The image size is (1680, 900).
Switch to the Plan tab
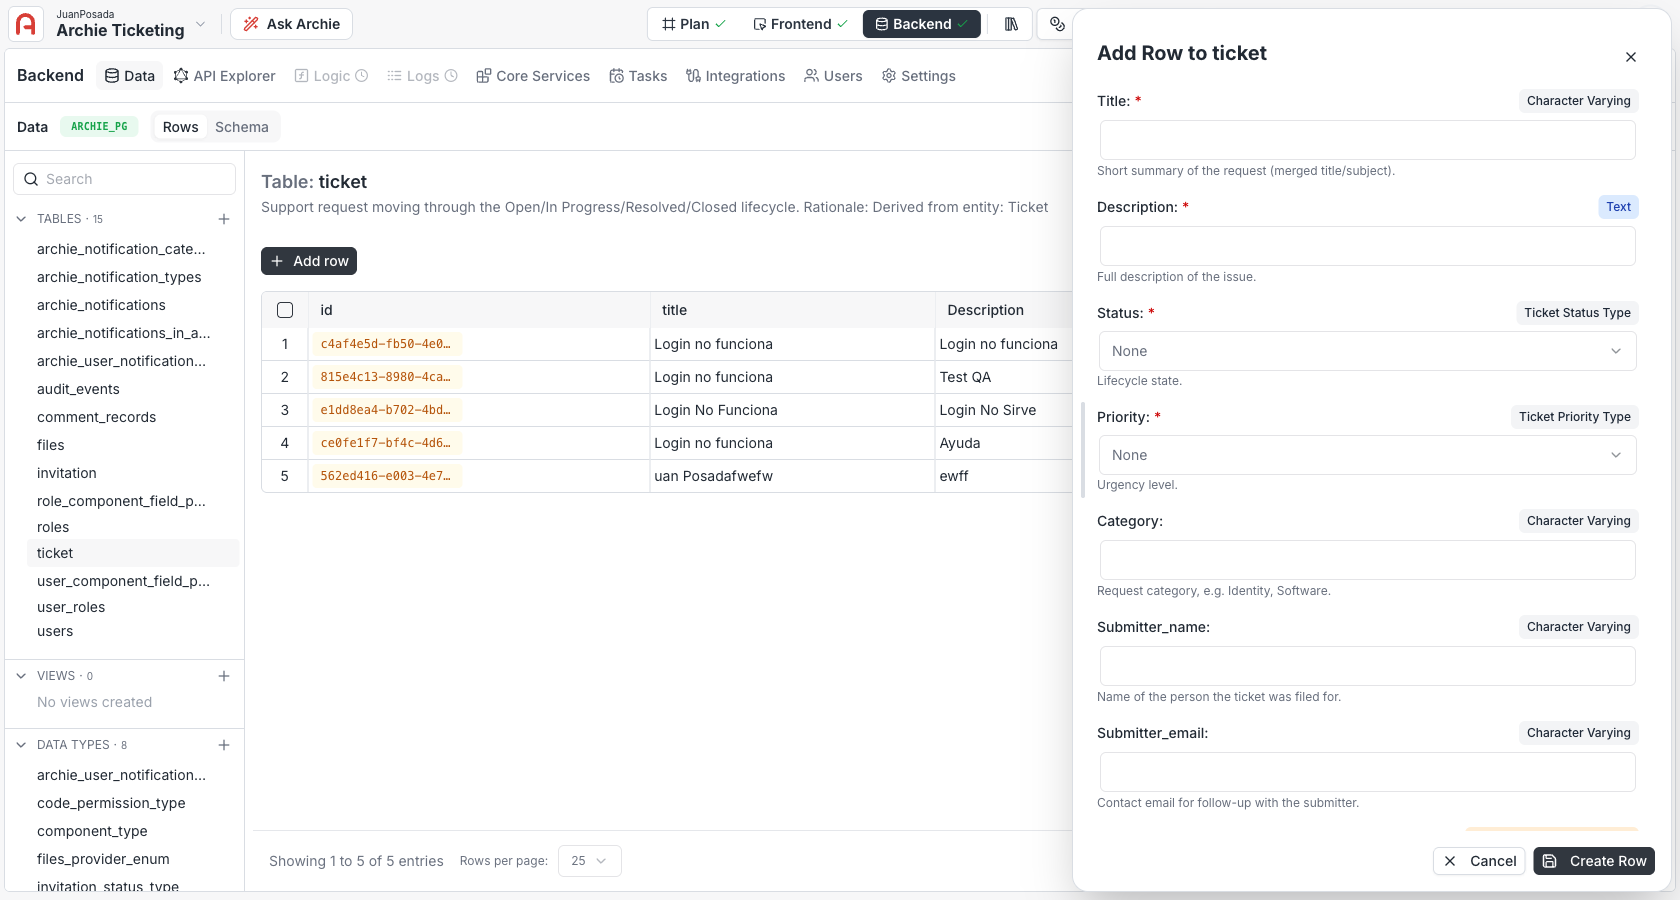coord(694,24)
